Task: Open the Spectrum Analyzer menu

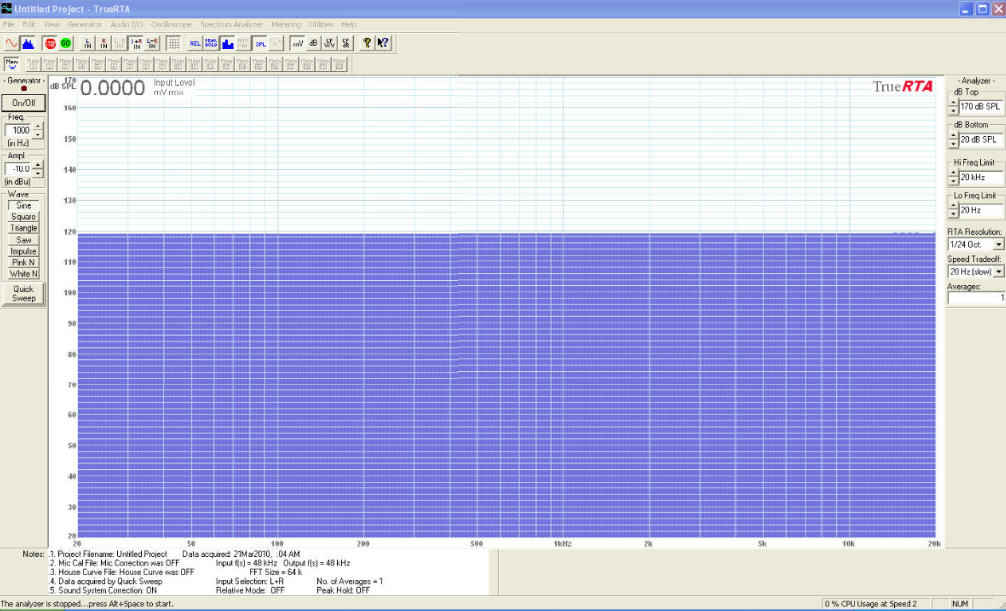Action: [x=232, y=24]
